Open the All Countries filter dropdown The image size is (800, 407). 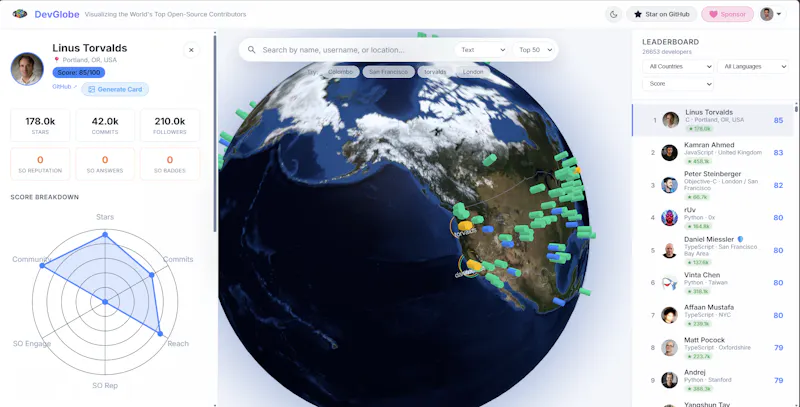click(x=678, y=66)
